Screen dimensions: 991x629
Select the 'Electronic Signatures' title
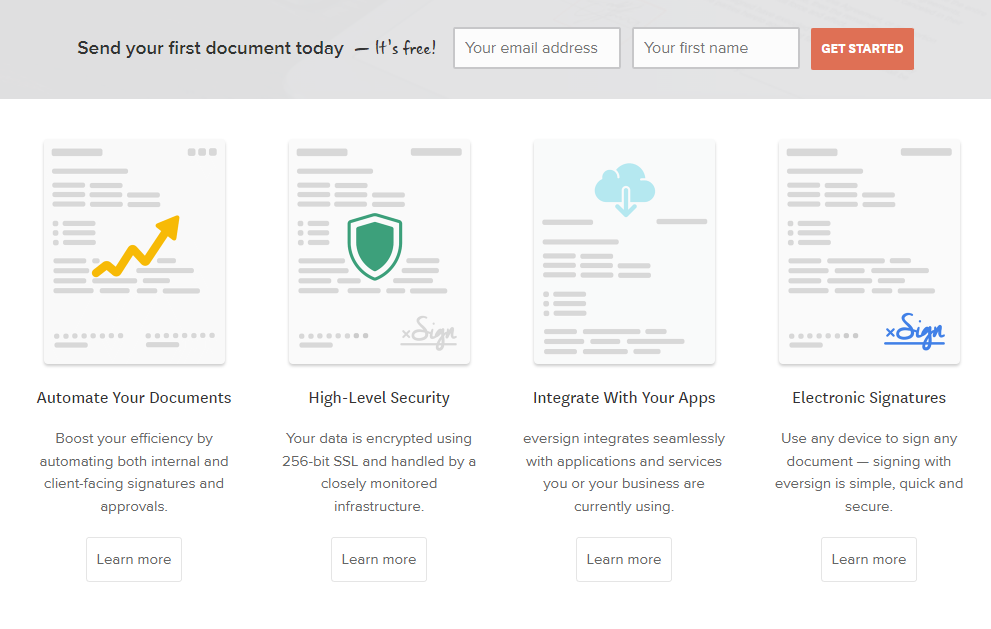tap(869, 398)
